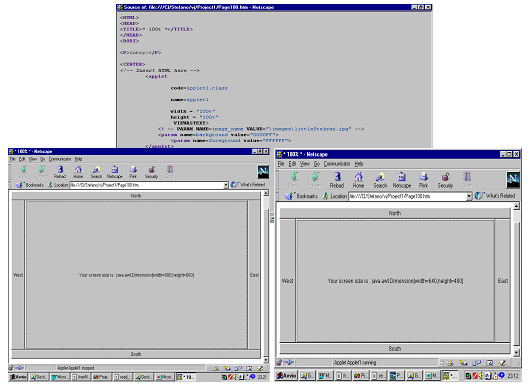Click North applet button in right window
The height and width of the screenshot is (389, 530).
(395, 213)
